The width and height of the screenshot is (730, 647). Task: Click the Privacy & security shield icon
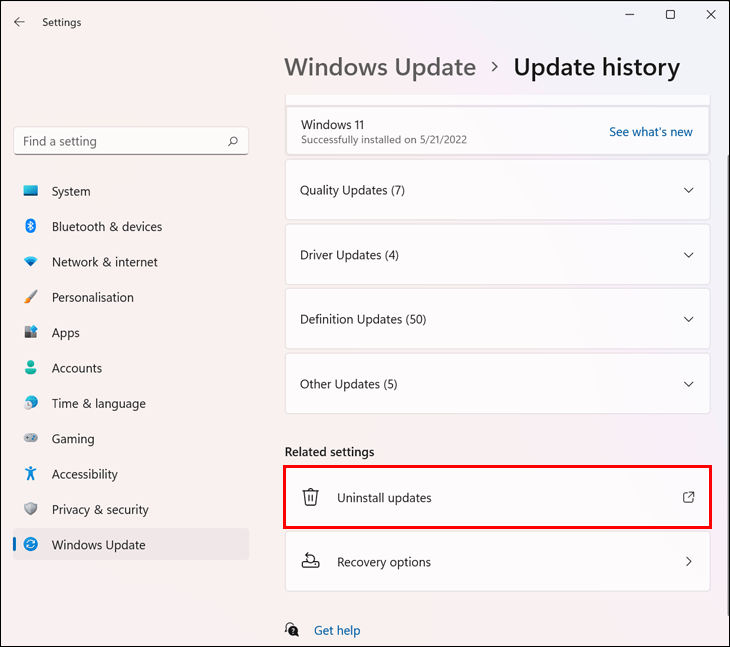click(31, 509)
